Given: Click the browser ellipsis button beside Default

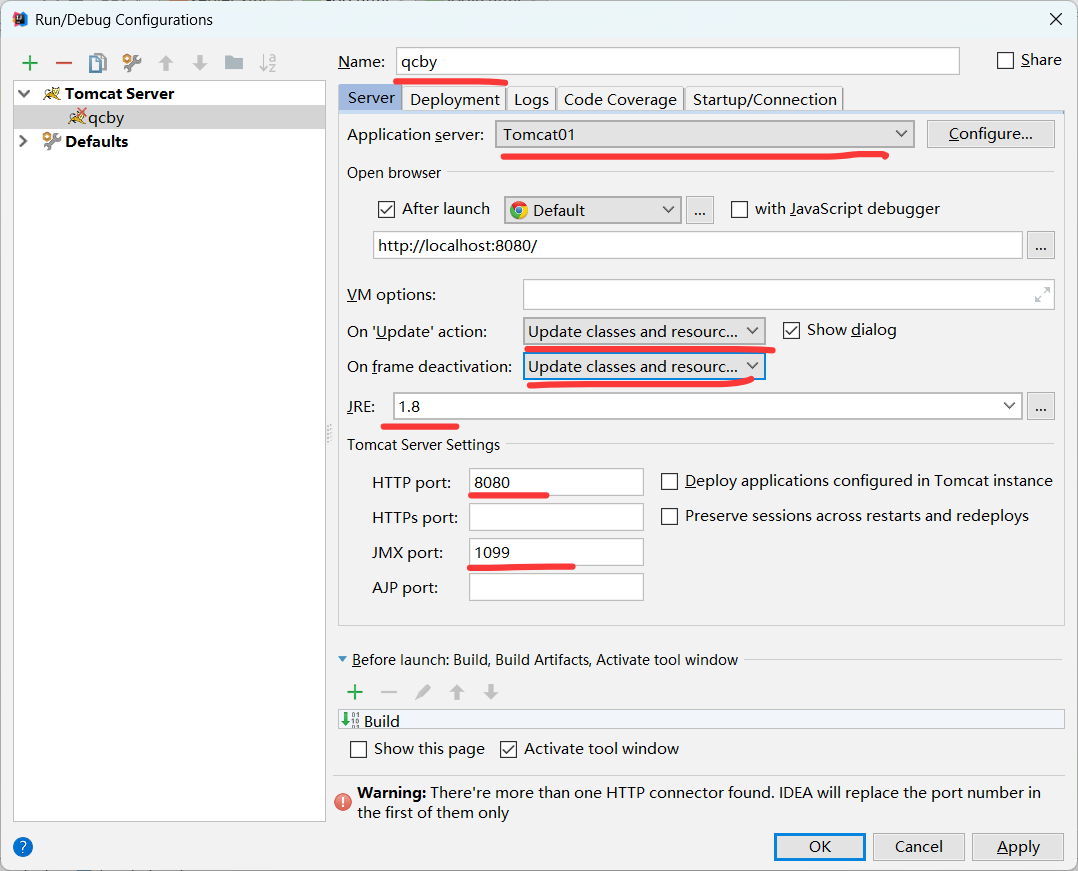Looking at the screenshot, I should coord(700,210).
